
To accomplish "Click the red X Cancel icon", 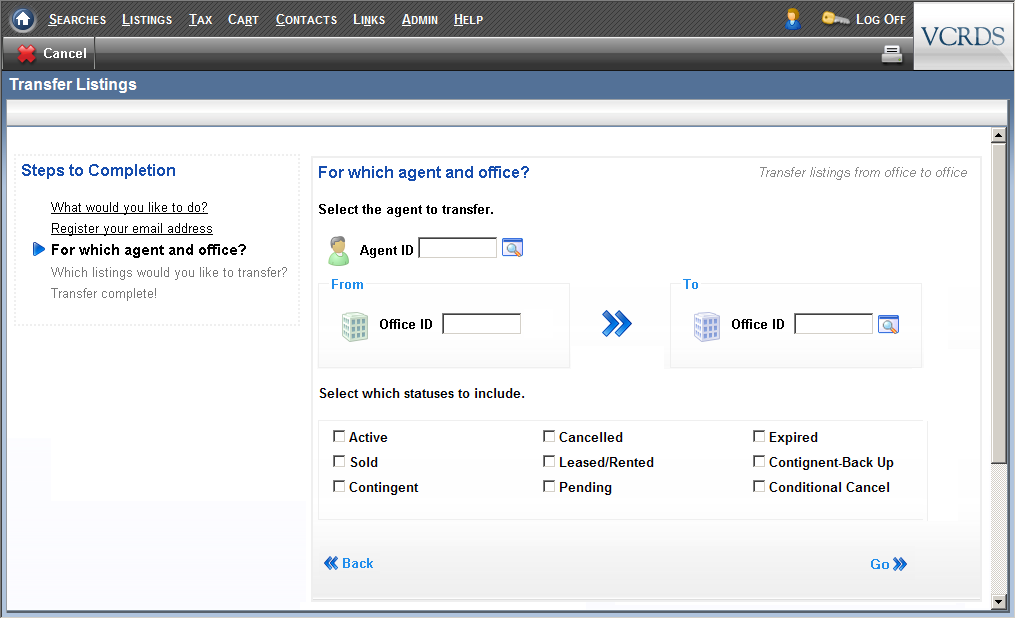I will [27, 53].
